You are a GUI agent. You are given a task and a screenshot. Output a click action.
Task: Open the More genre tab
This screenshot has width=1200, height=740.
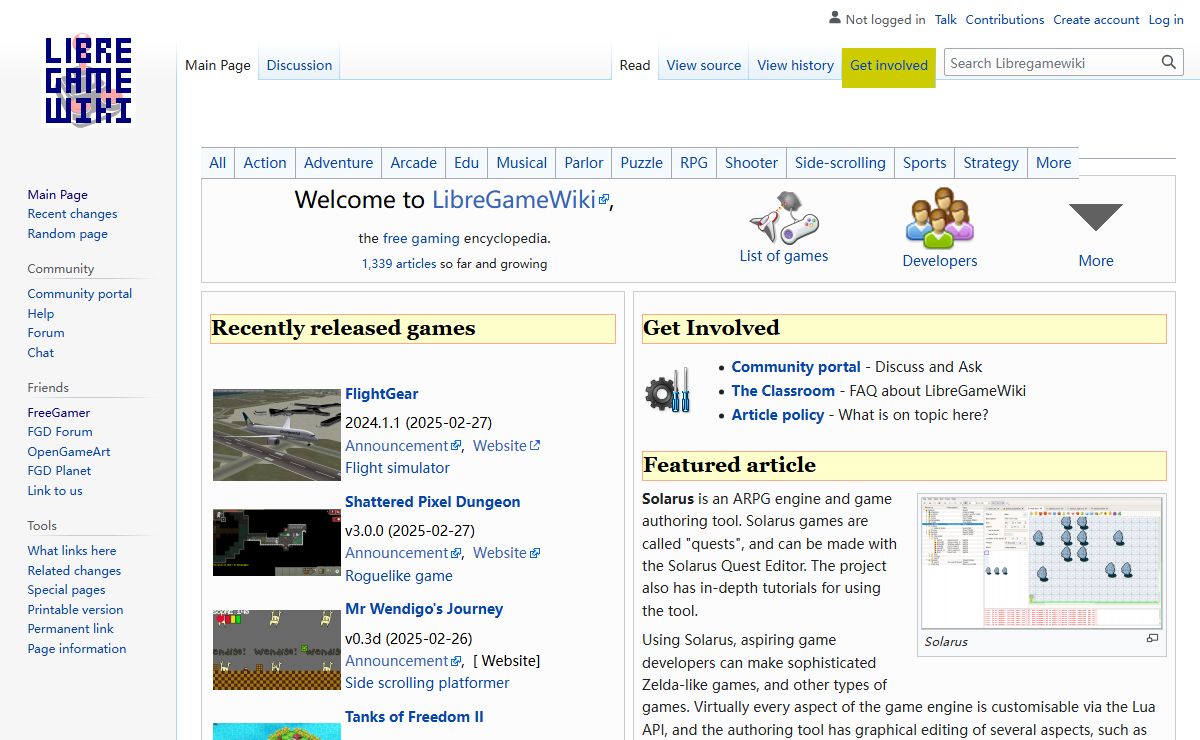coord(1053,163)
